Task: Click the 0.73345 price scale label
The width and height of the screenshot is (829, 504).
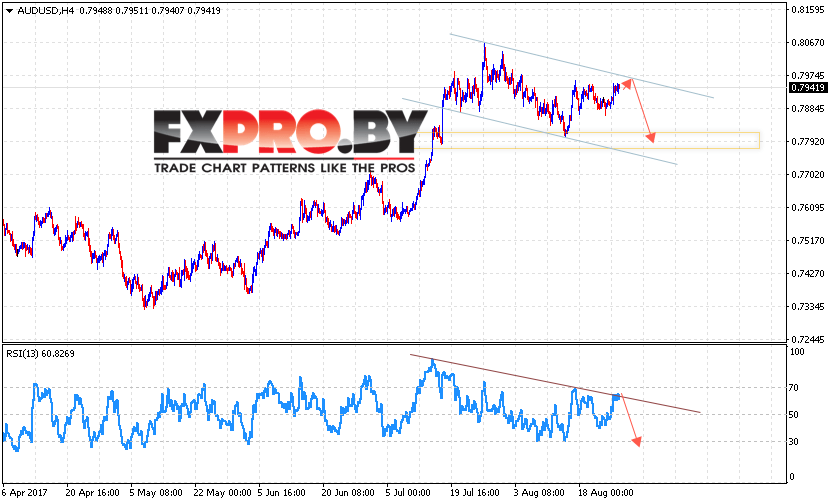Action: pyautogui.click(x=808, y=307)
